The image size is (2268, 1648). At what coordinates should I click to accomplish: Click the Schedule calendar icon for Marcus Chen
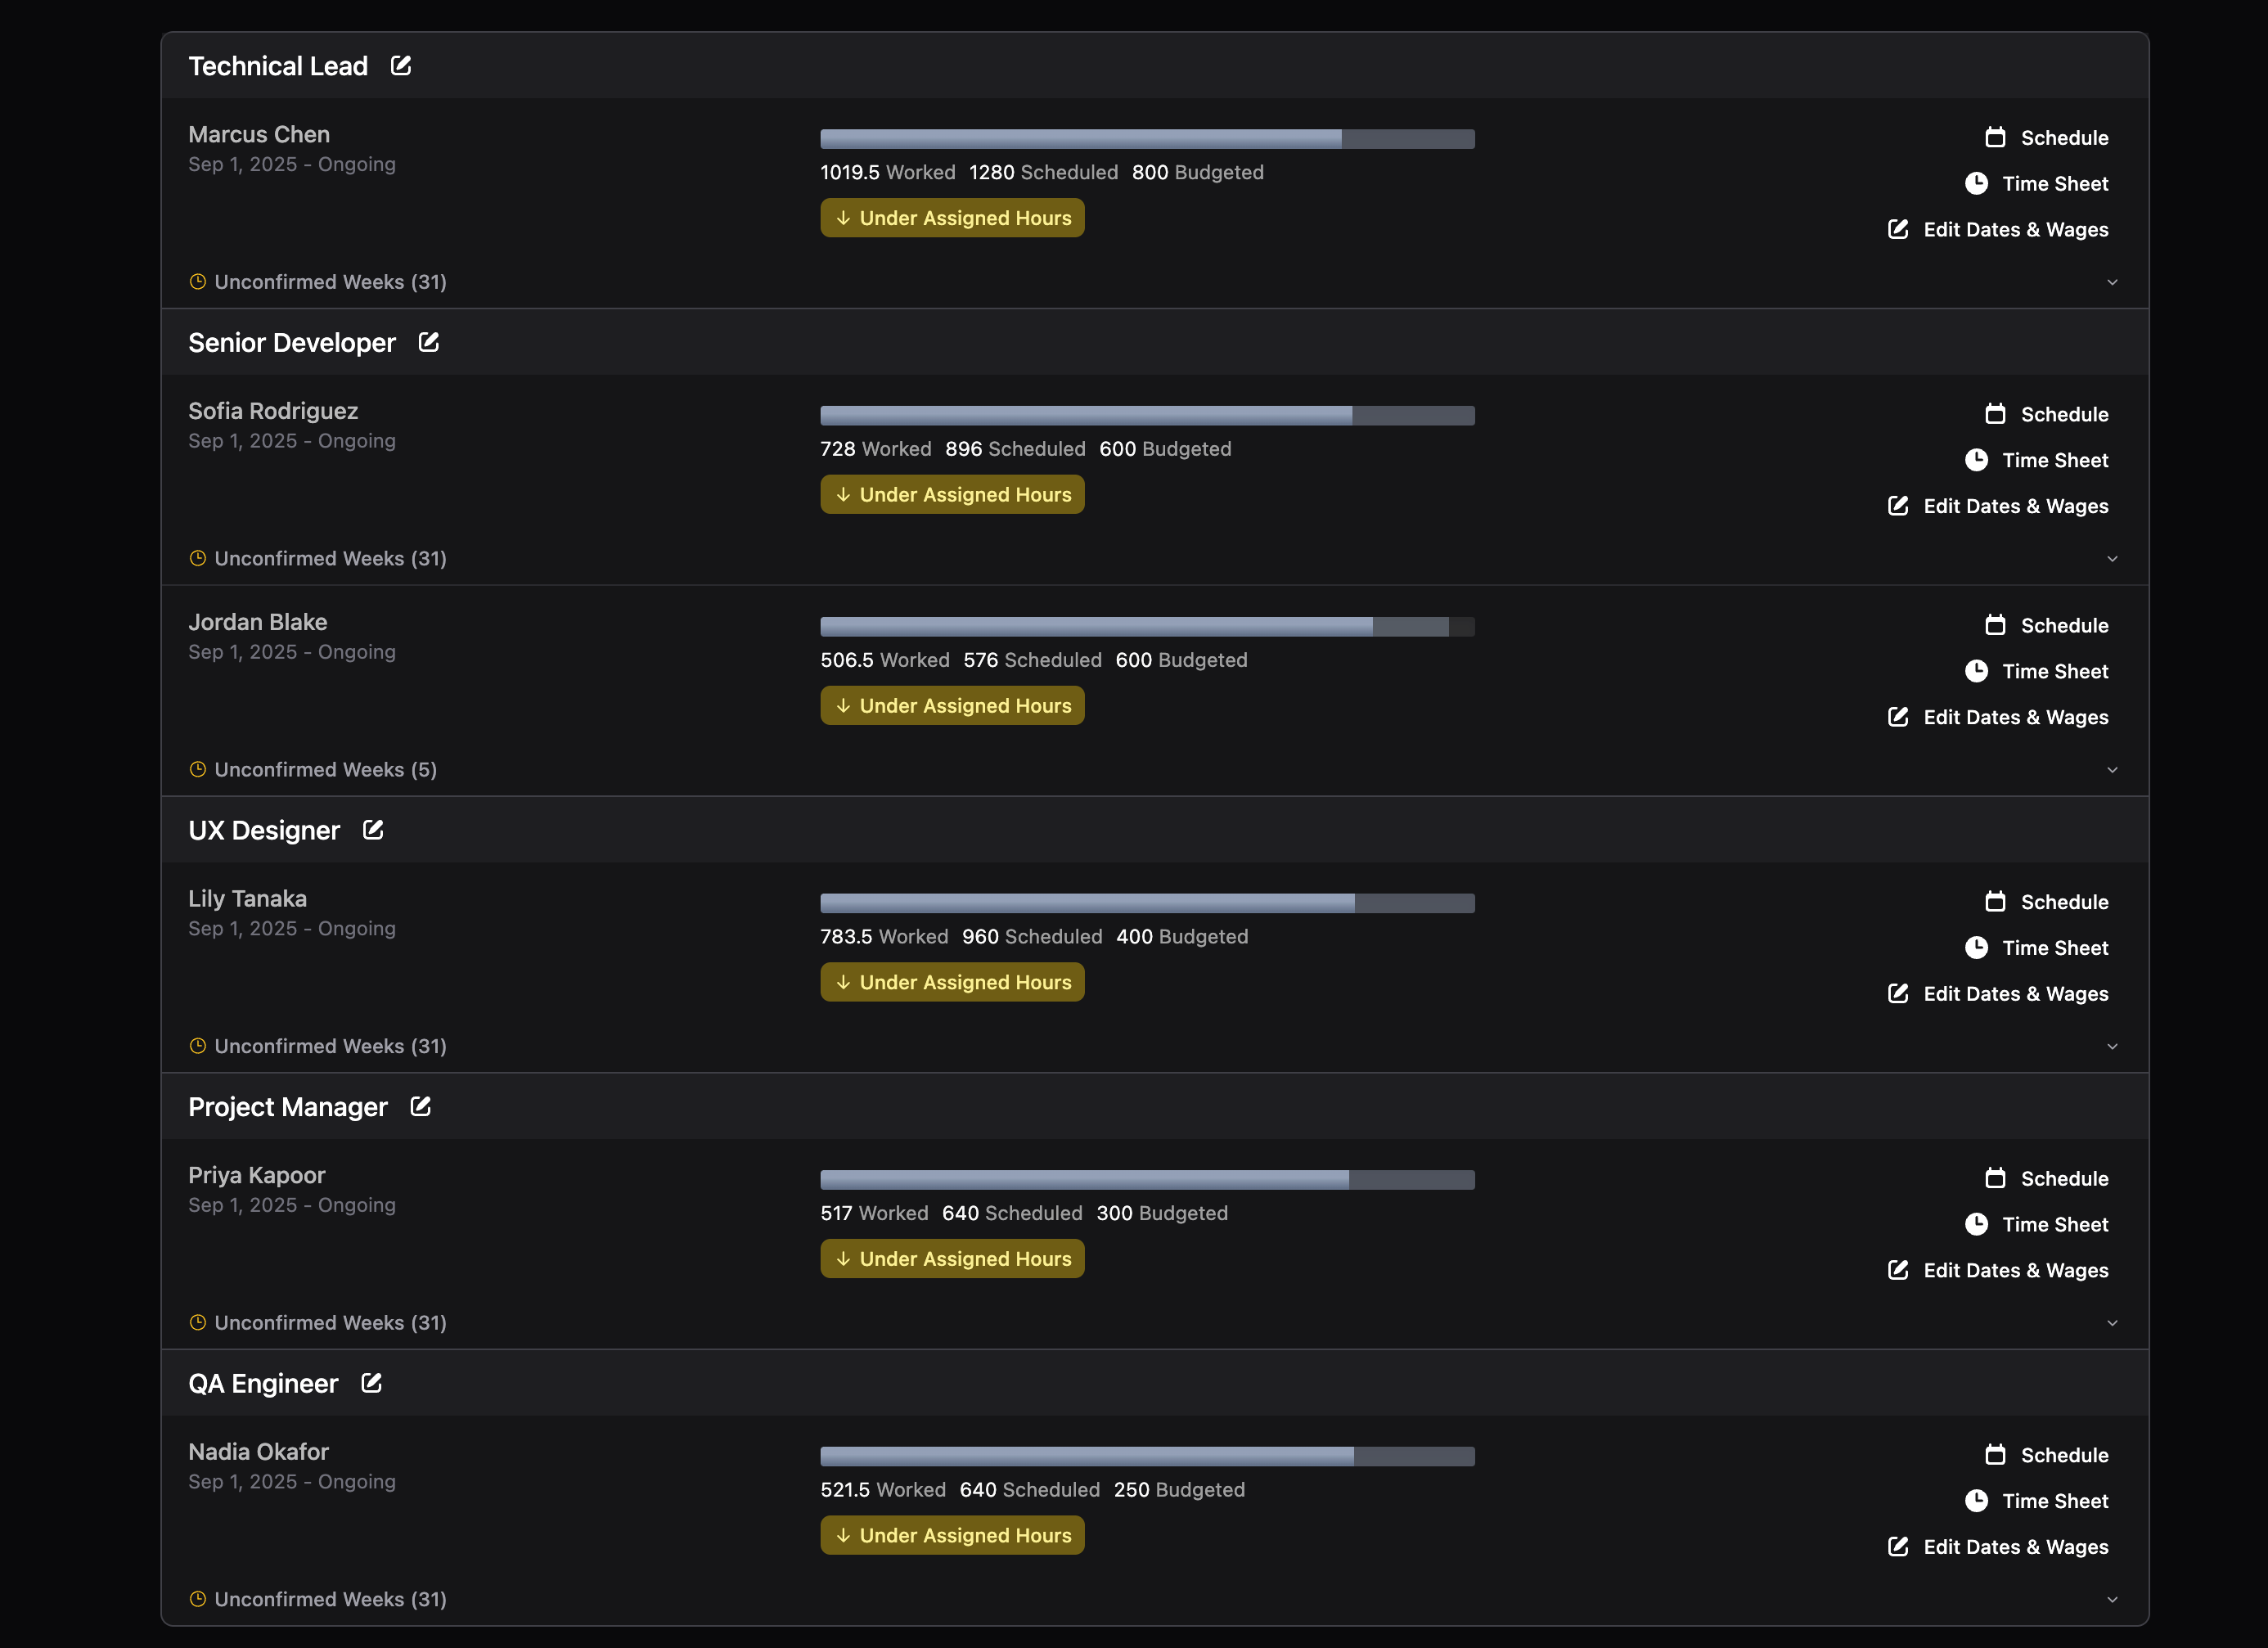(x=1995, y=137)
